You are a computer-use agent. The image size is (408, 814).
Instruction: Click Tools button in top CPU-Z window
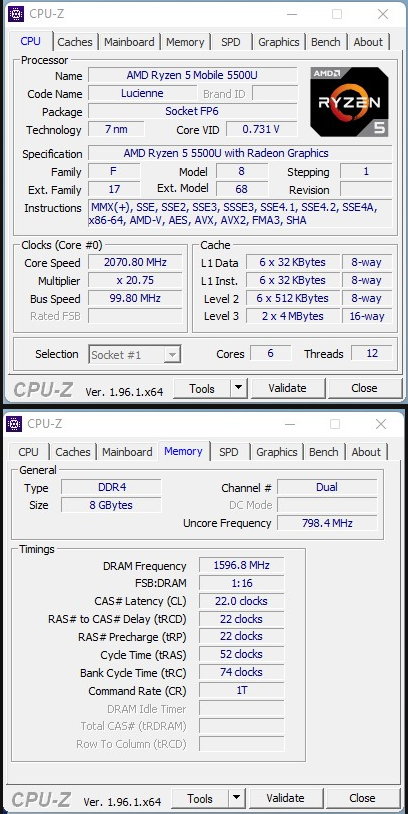(202, 388)
